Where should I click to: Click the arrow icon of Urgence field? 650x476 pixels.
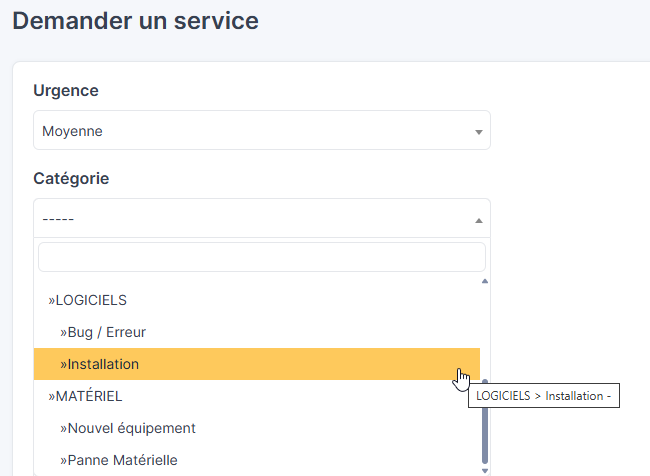pyautogui.click(x=478, y=132)
